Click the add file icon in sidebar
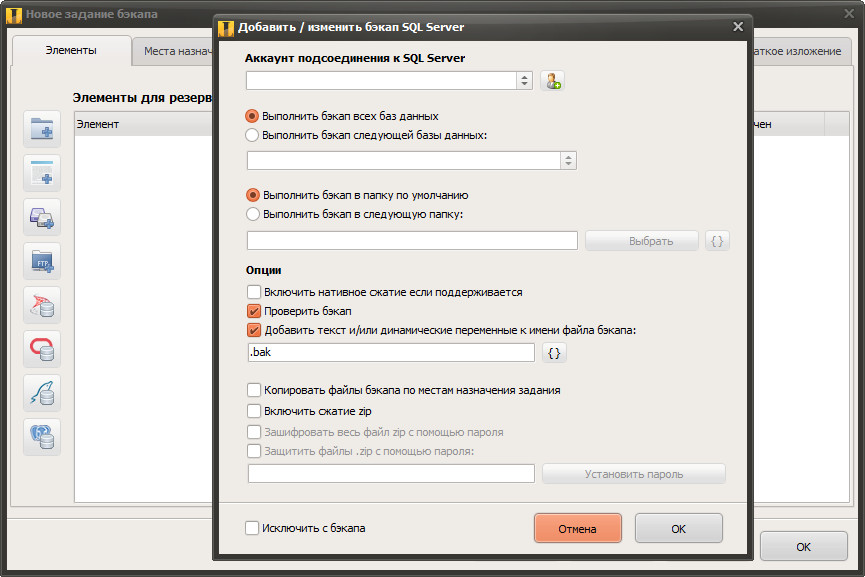This screenshot has width=865, height=577. pyautogui.click(x=42, y=173)
